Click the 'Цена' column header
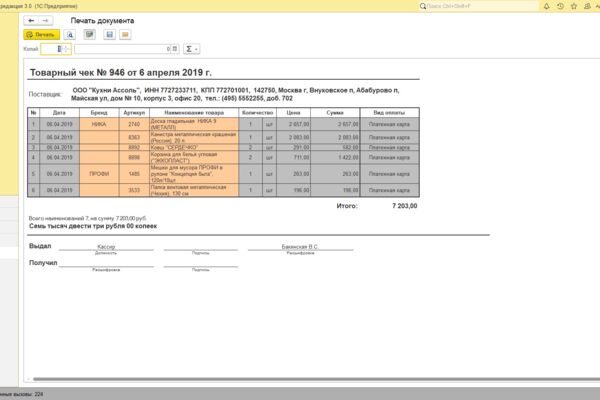The image size is (600, 400). (x=293, y=113)
